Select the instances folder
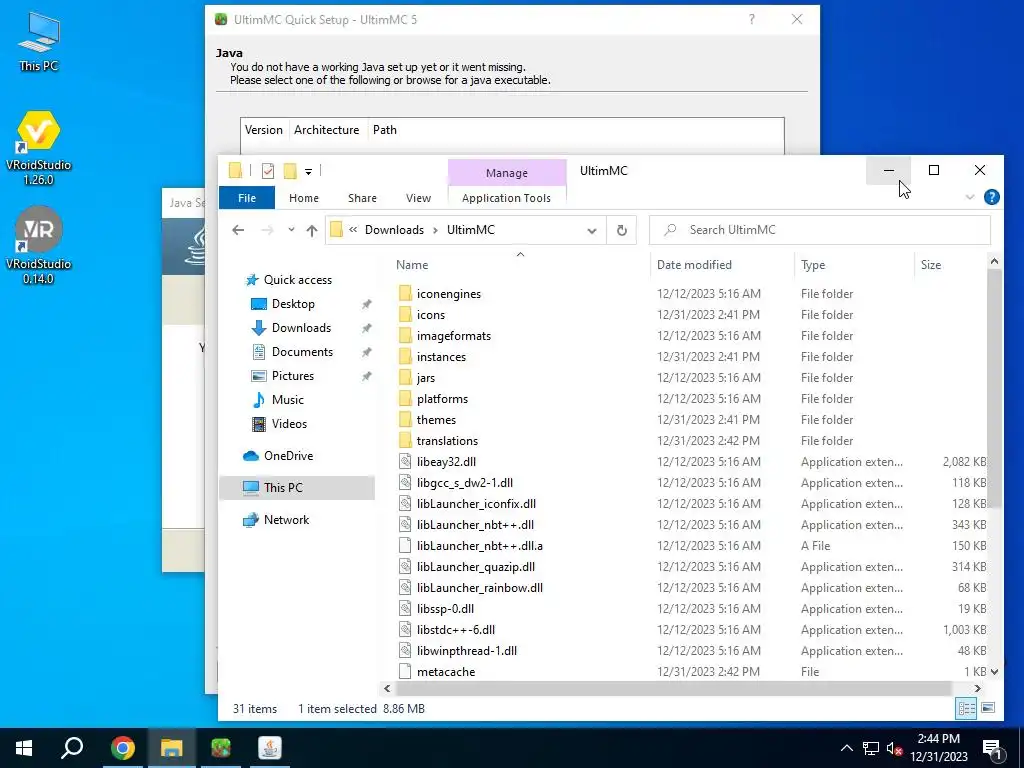This screenshot has height=768, width=1024. (441, 357)
